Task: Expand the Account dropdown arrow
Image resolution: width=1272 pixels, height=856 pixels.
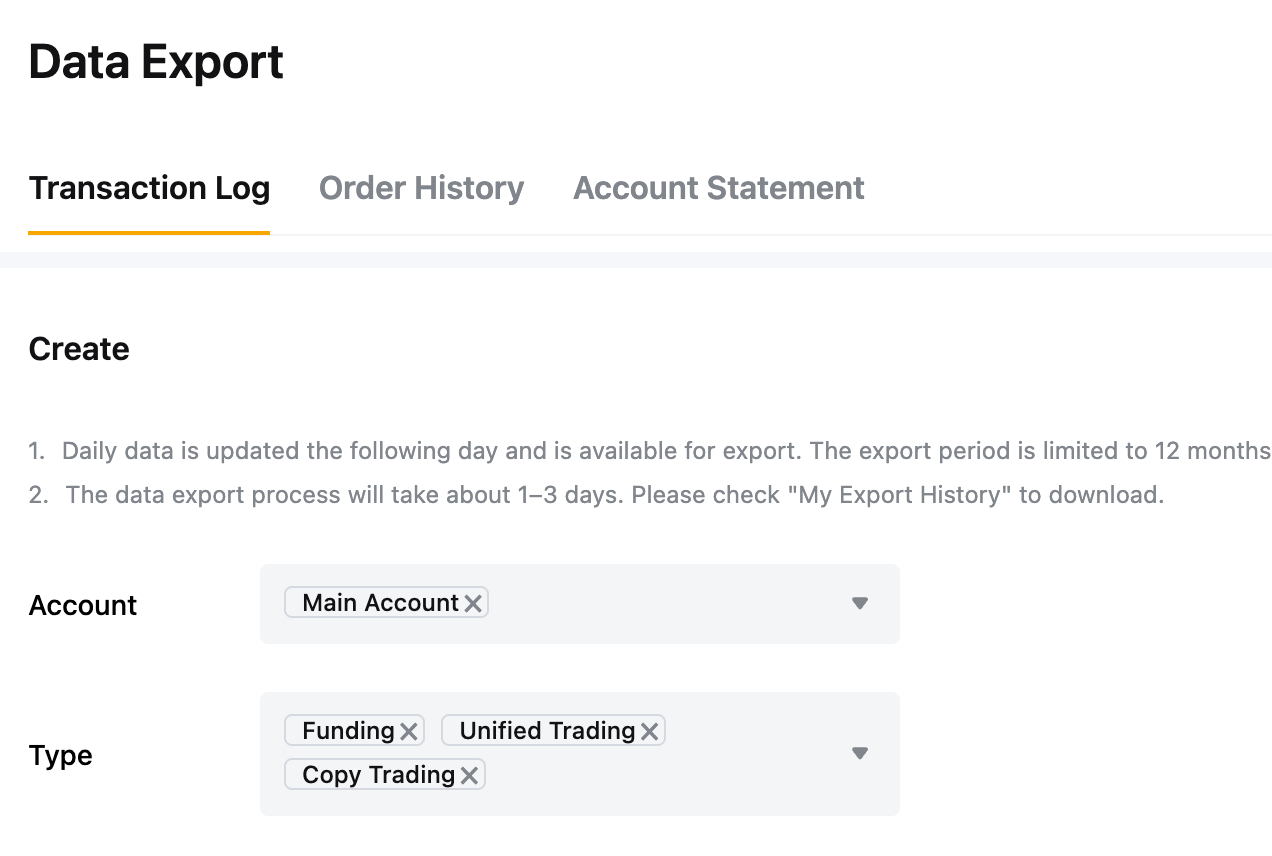Action: point(860,603)
